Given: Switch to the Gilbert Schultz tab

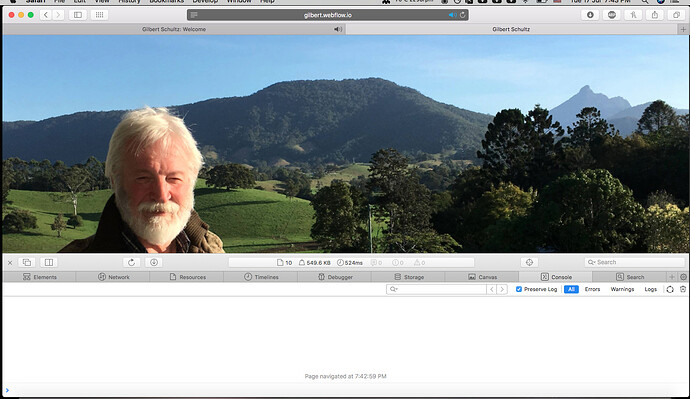Looking at the screenshot, I should click(511, 29).
